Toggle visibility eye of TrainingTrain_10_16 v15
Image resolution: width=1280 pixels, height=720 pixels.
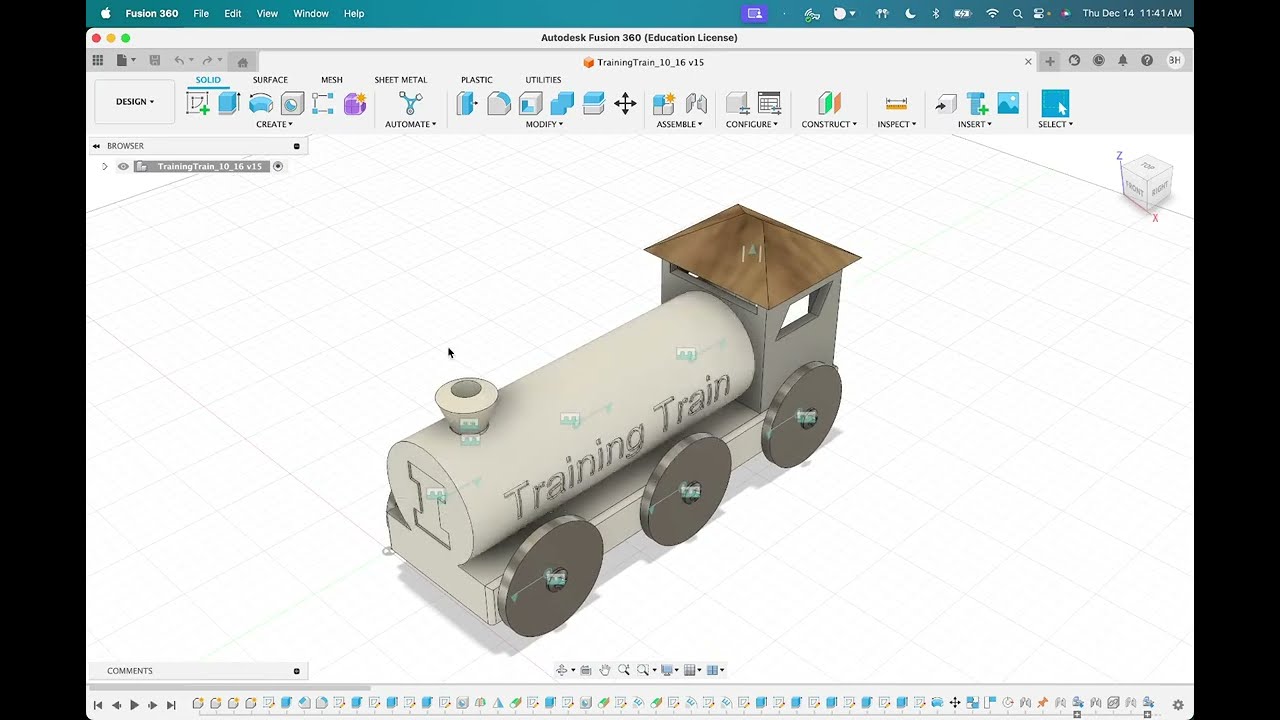pyautogui.click(x=123, y=166)
